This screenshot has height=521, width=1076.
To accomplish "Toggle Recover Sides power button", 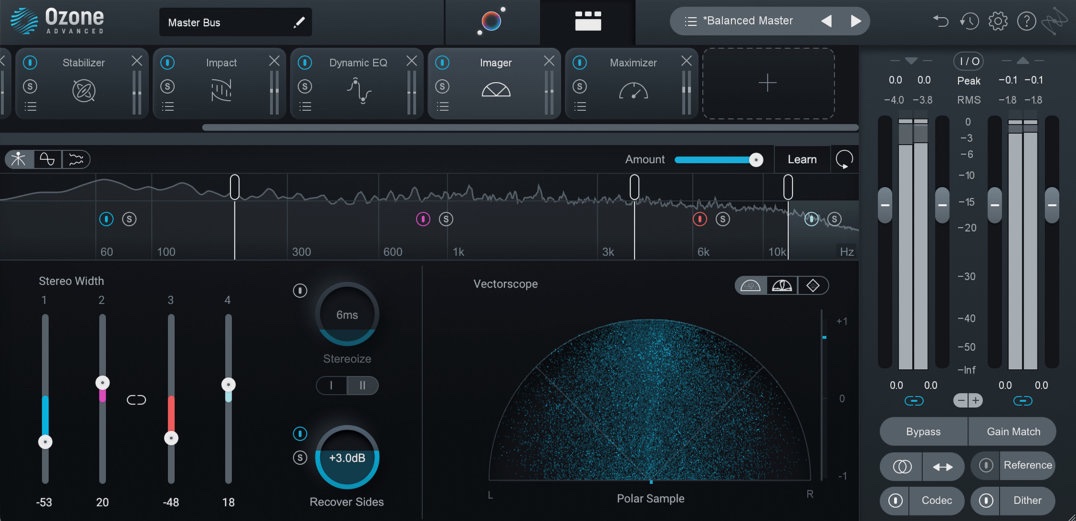I will click(299, 434).
